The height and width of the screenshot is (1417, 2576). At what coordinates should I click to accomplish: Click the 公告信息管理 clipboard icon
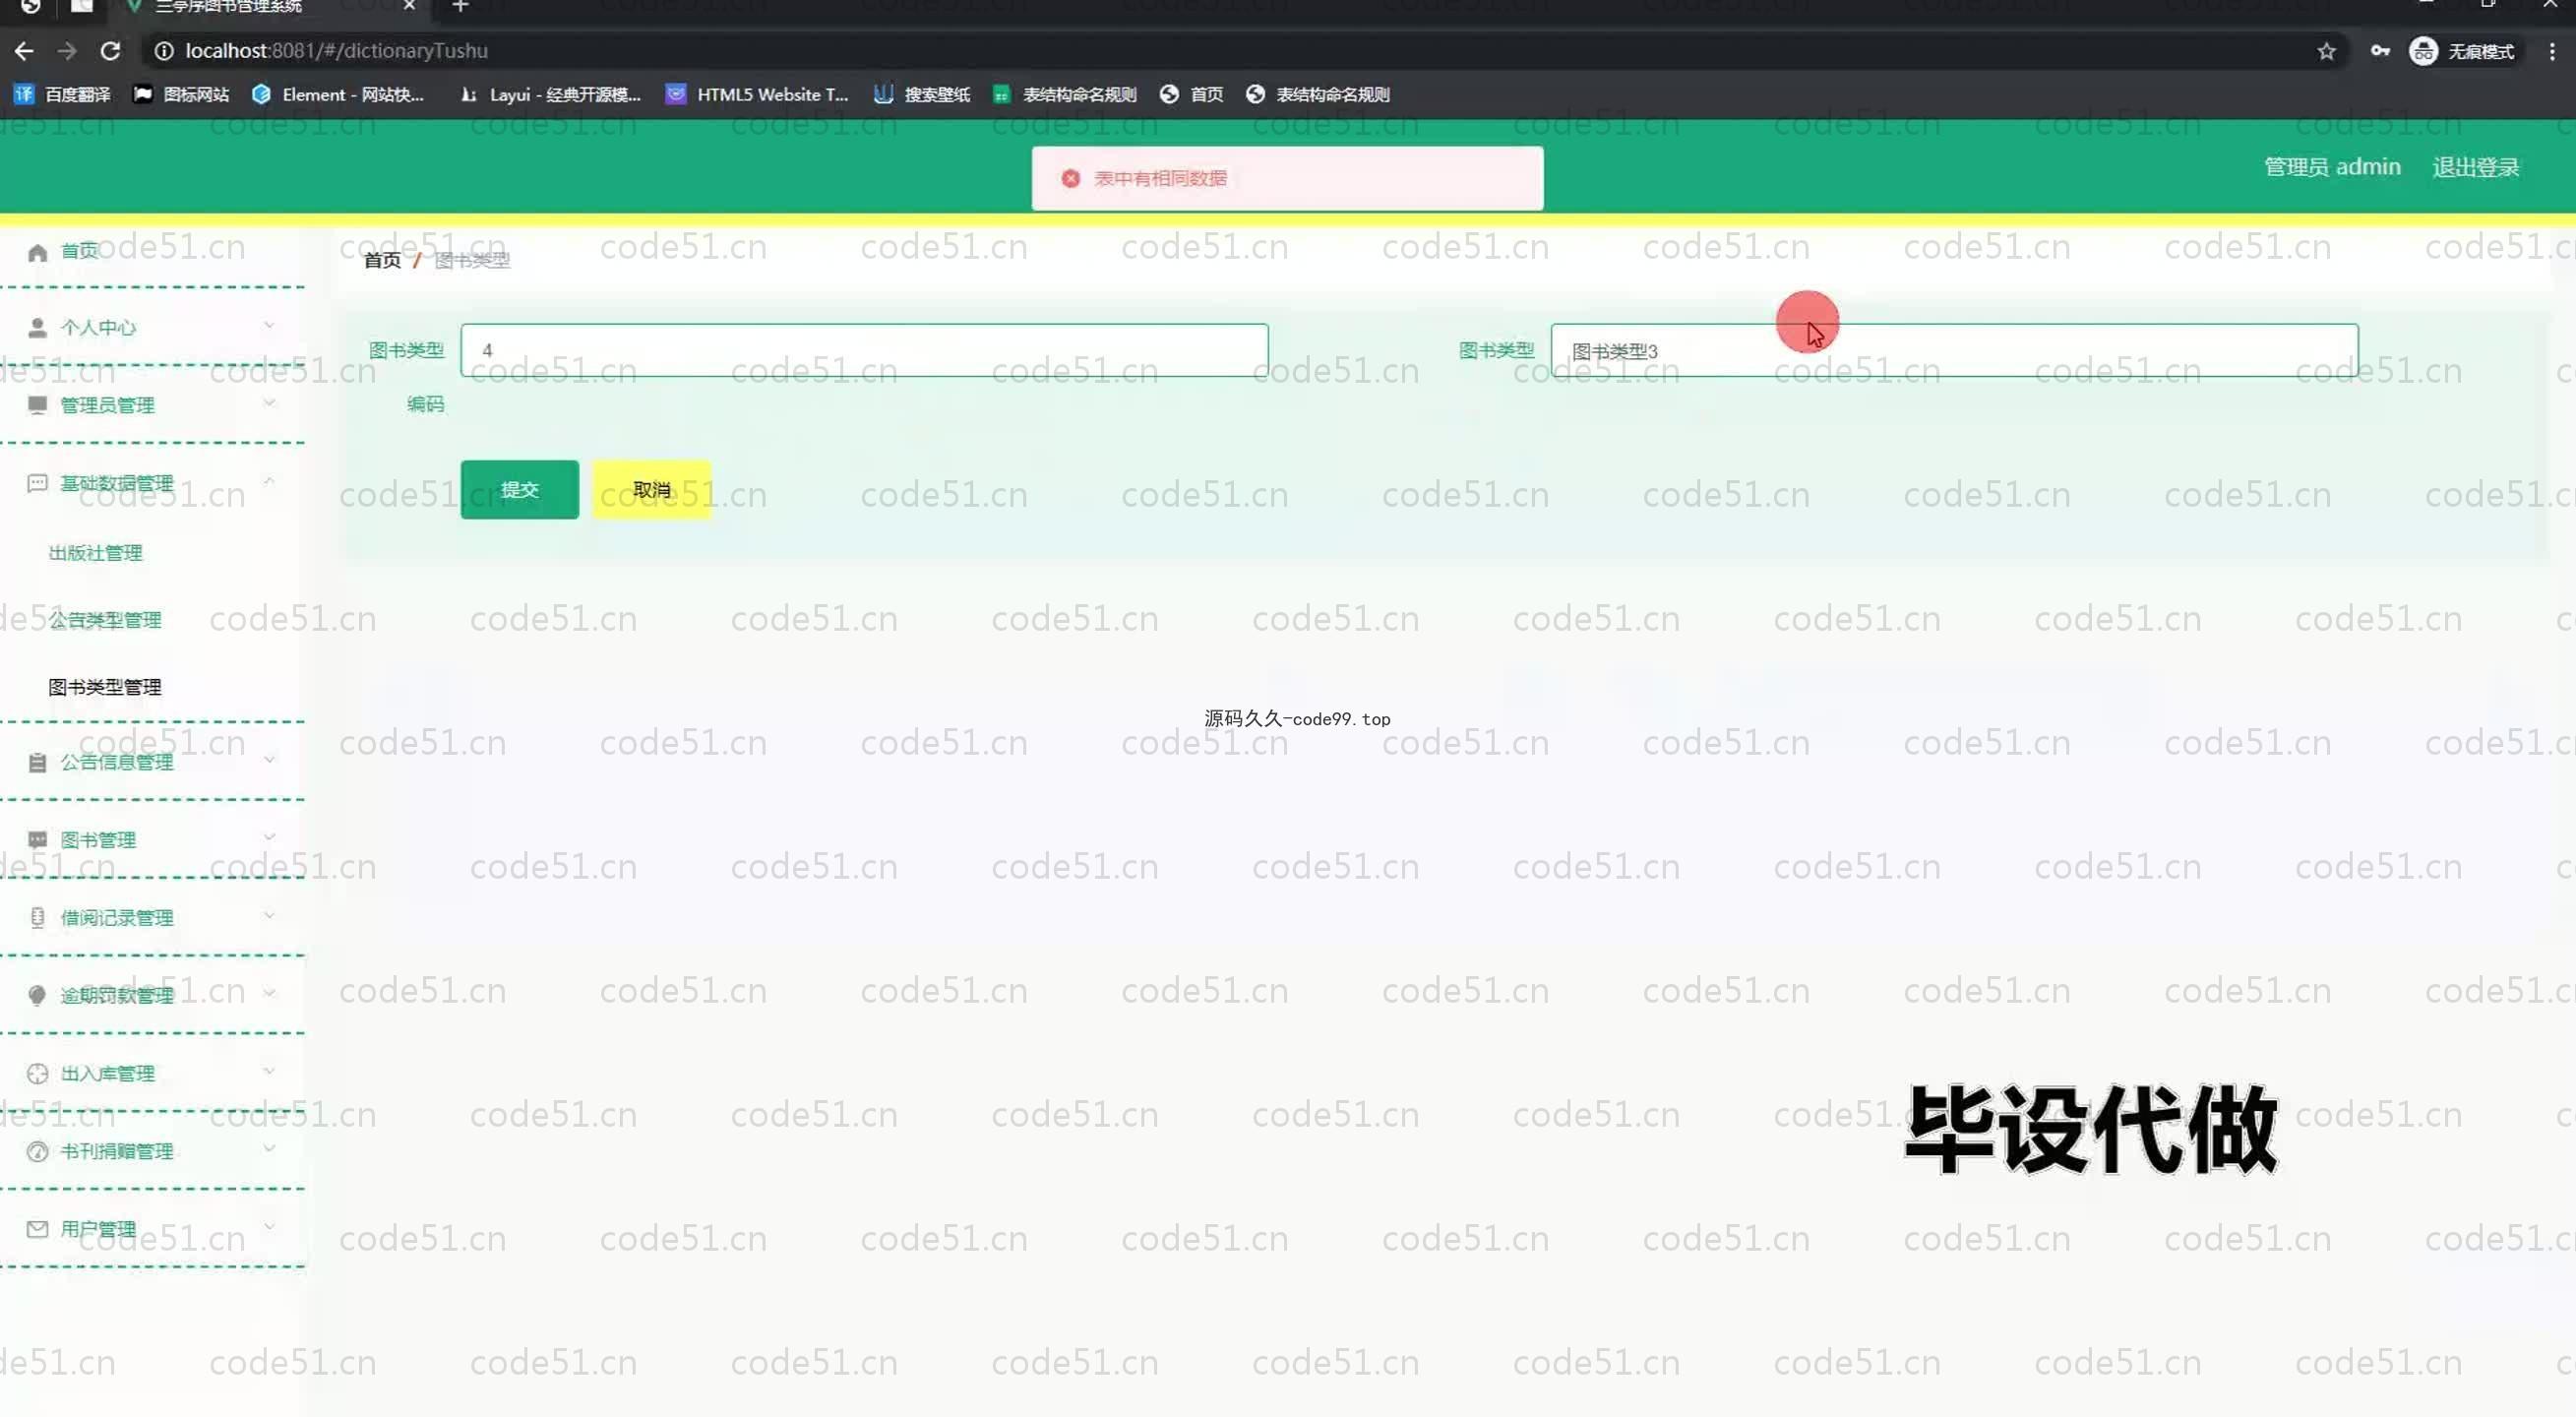click(37, 763)
